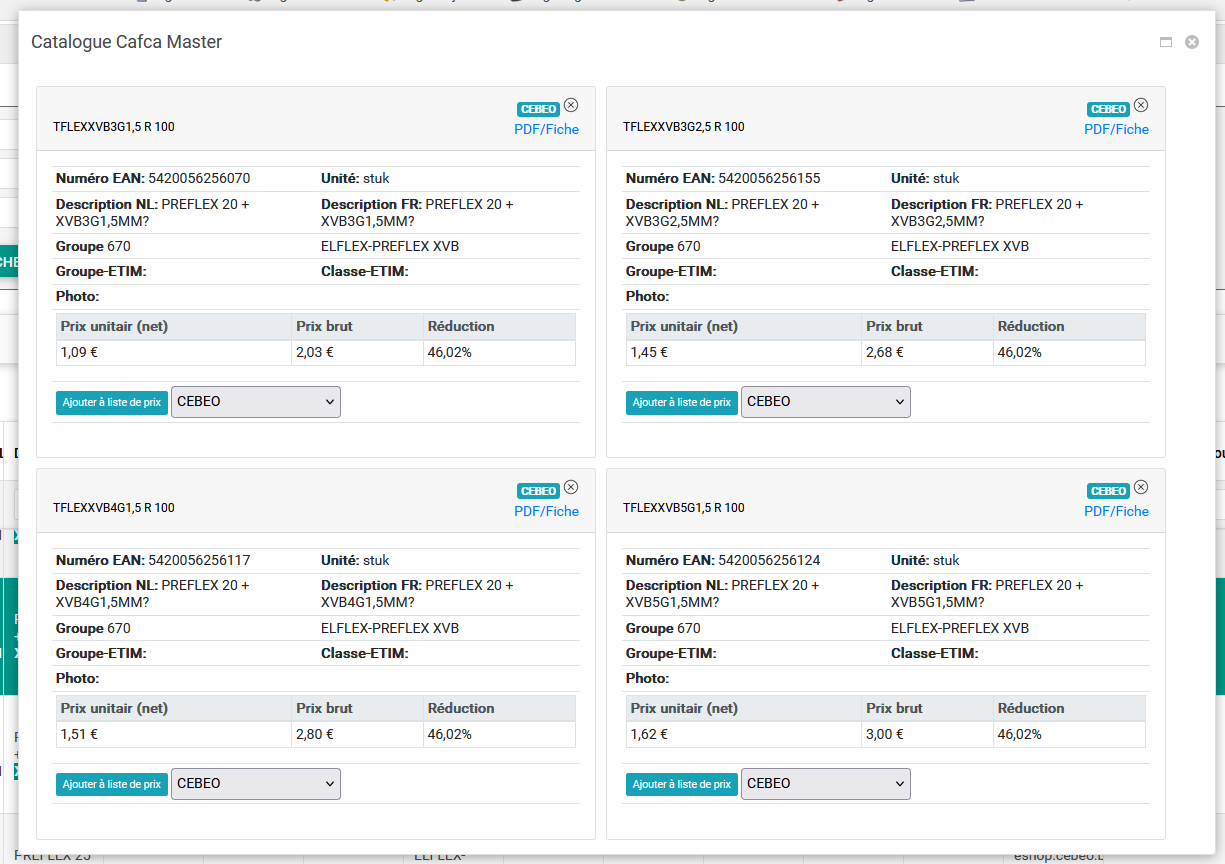The width and height of the screenshot is (1225, 864).
Task: Click CEBEO badge on TFLEXXVB3G1,5 card
Action: 538,109
